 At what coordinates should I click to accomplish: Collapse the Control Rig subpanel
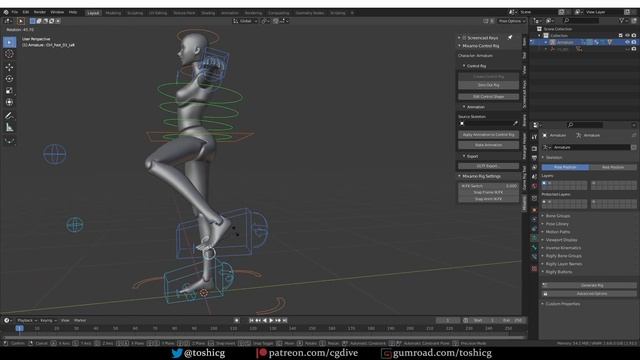tap(464, 66)
